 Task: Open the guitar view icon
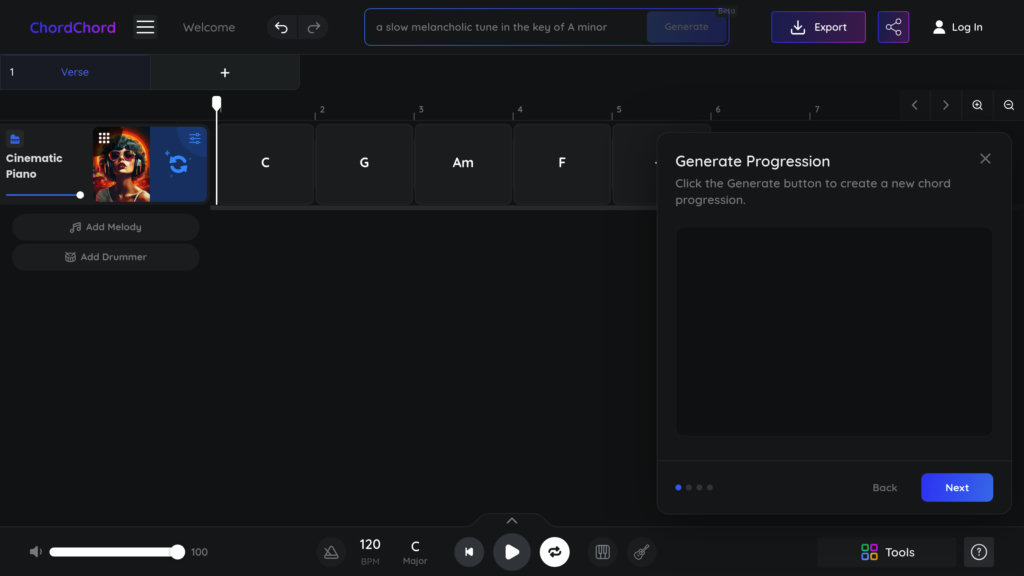(x=642, y=552)
